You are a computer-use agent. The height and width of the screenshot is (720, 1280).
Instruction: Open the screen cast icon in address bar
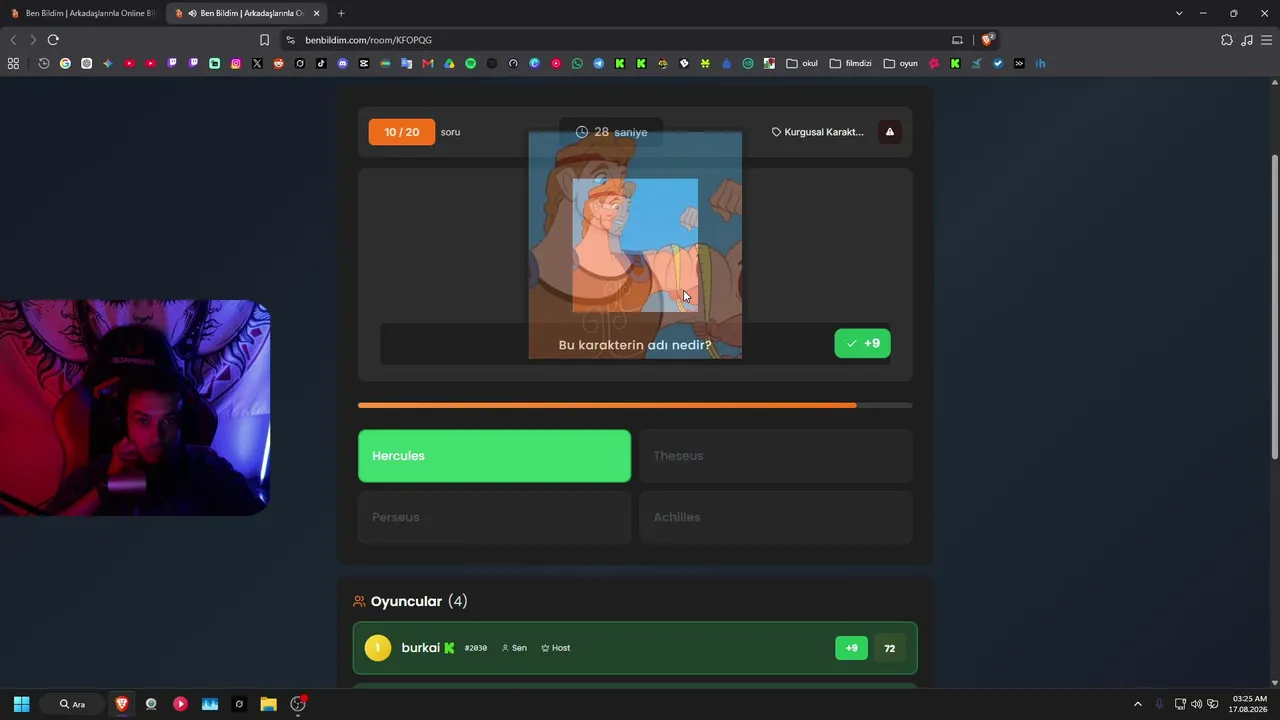click(957, 40)
